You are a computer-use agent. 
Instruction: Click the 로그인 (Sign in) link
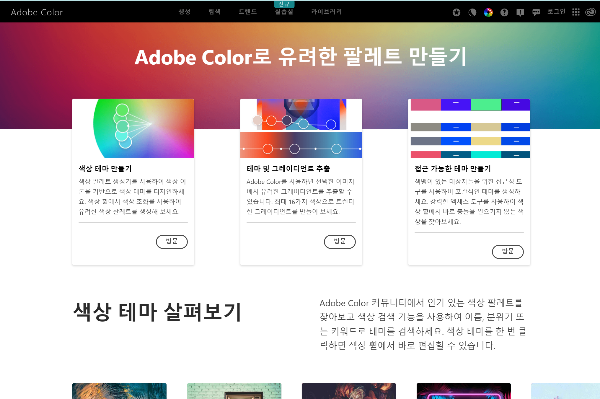556,12
